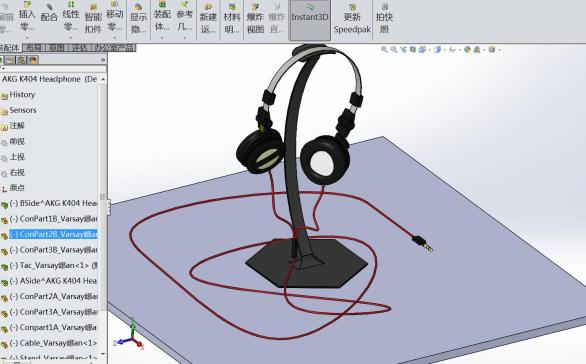Select the 注解 annotations folder
Image resolution: width=586 pixels, height=364 pixels.
click(x=17, y=126)
